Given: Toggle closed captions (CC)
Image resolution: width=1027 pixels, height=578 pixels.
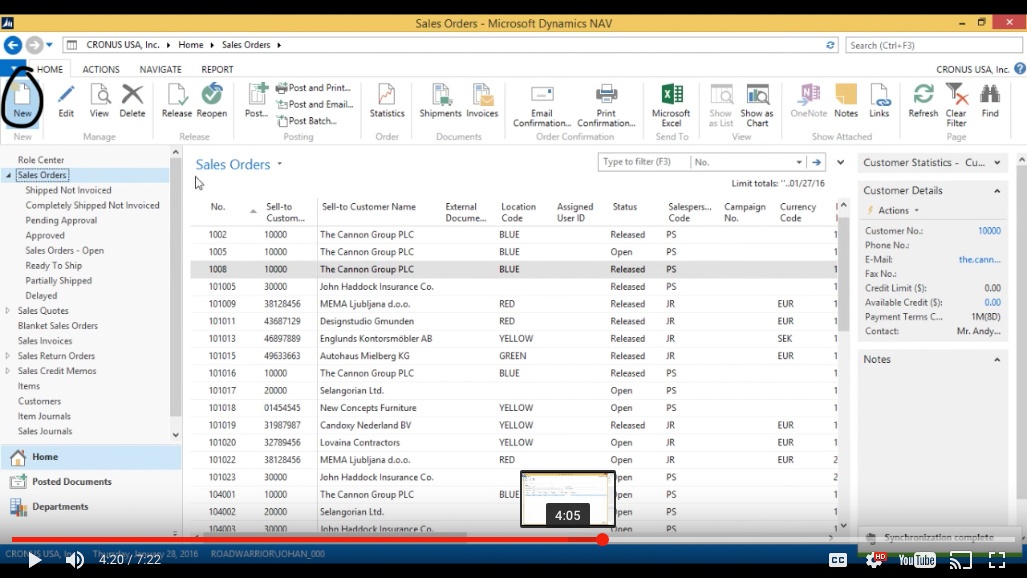Looking at the screenshot, I should pos(838,560).
